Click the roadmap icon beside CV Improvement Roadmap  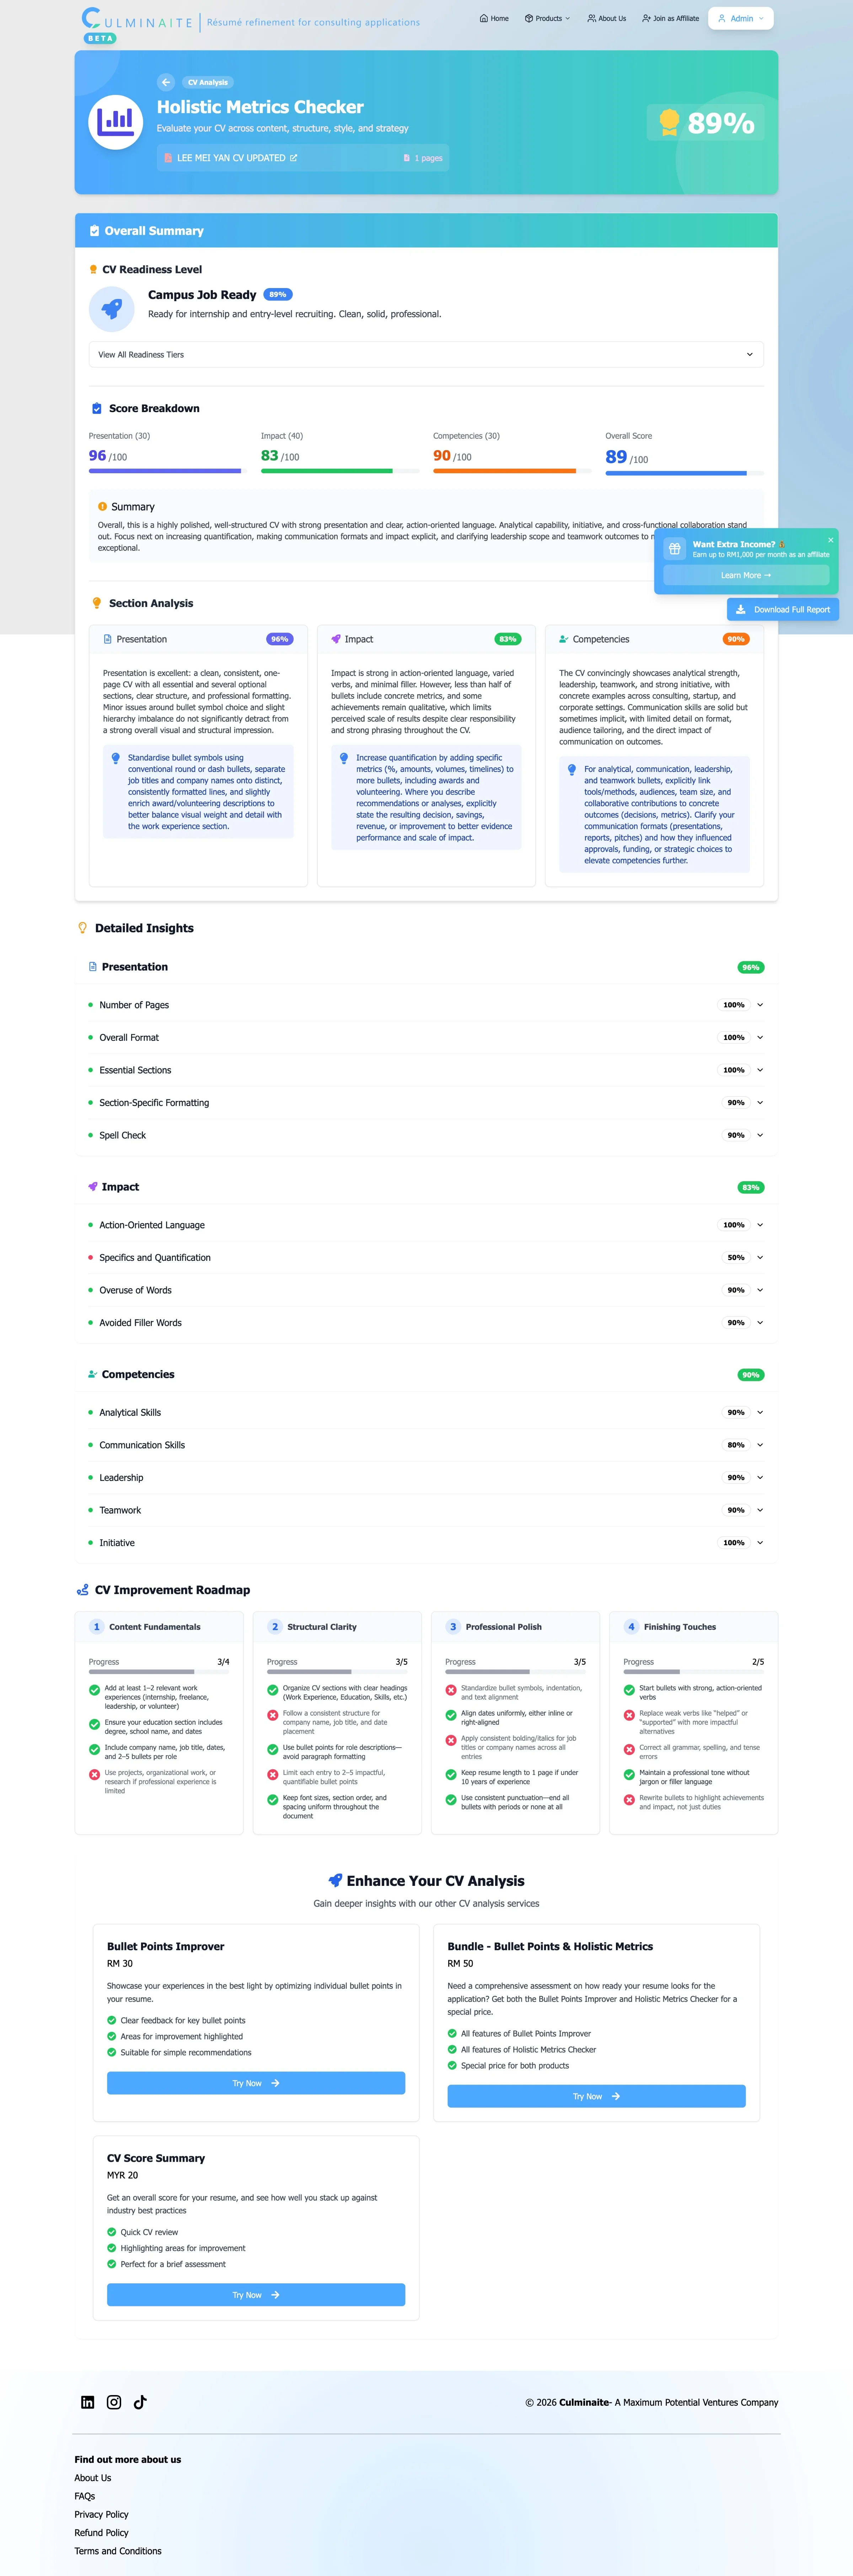83,1590
